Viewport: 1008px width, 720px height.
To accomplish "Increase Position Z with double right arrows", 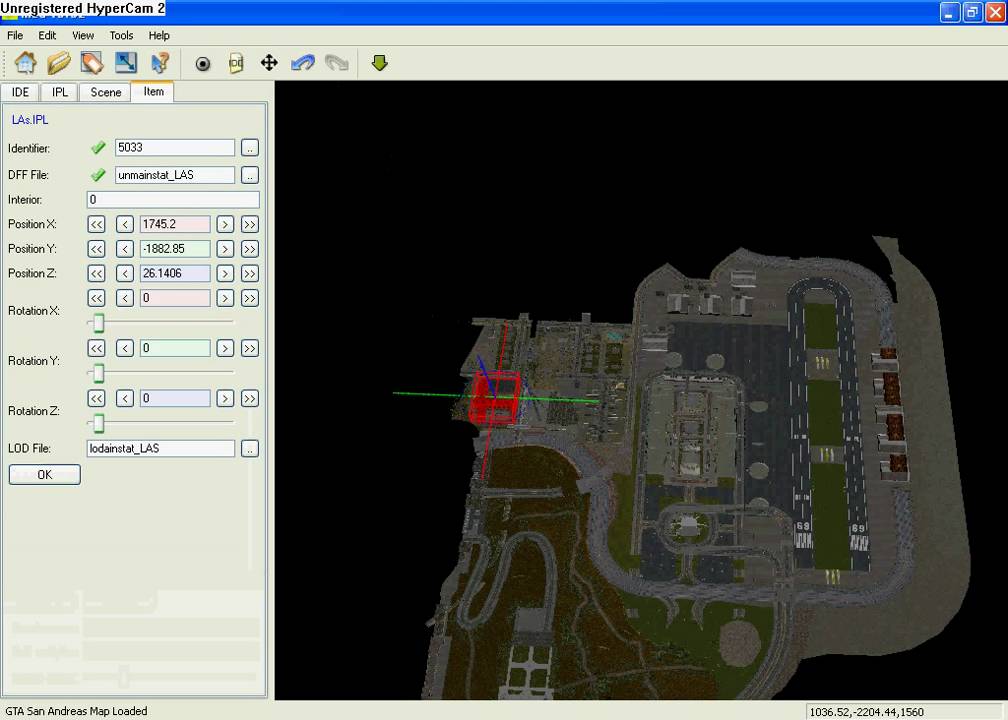I will pos(250,273).
